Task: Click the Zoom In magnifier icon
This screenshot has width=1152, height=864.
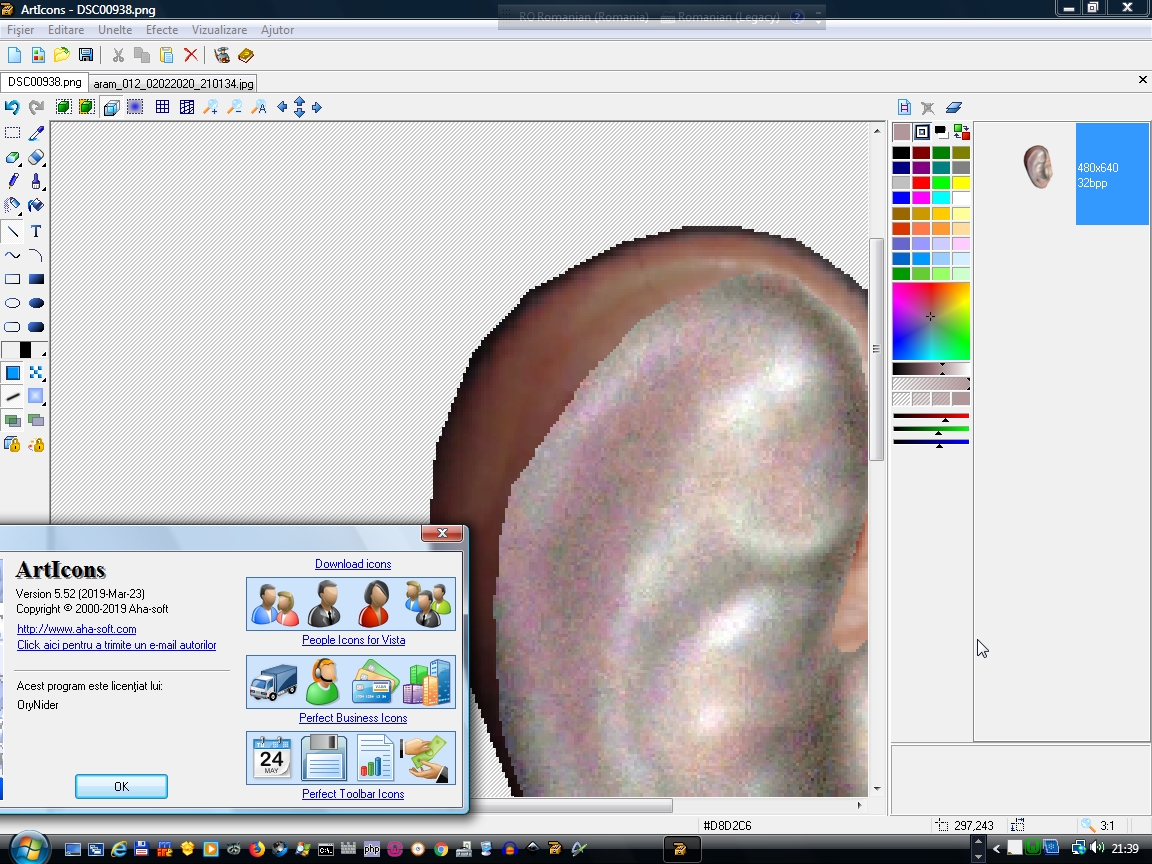Action: tap(211, 107)
